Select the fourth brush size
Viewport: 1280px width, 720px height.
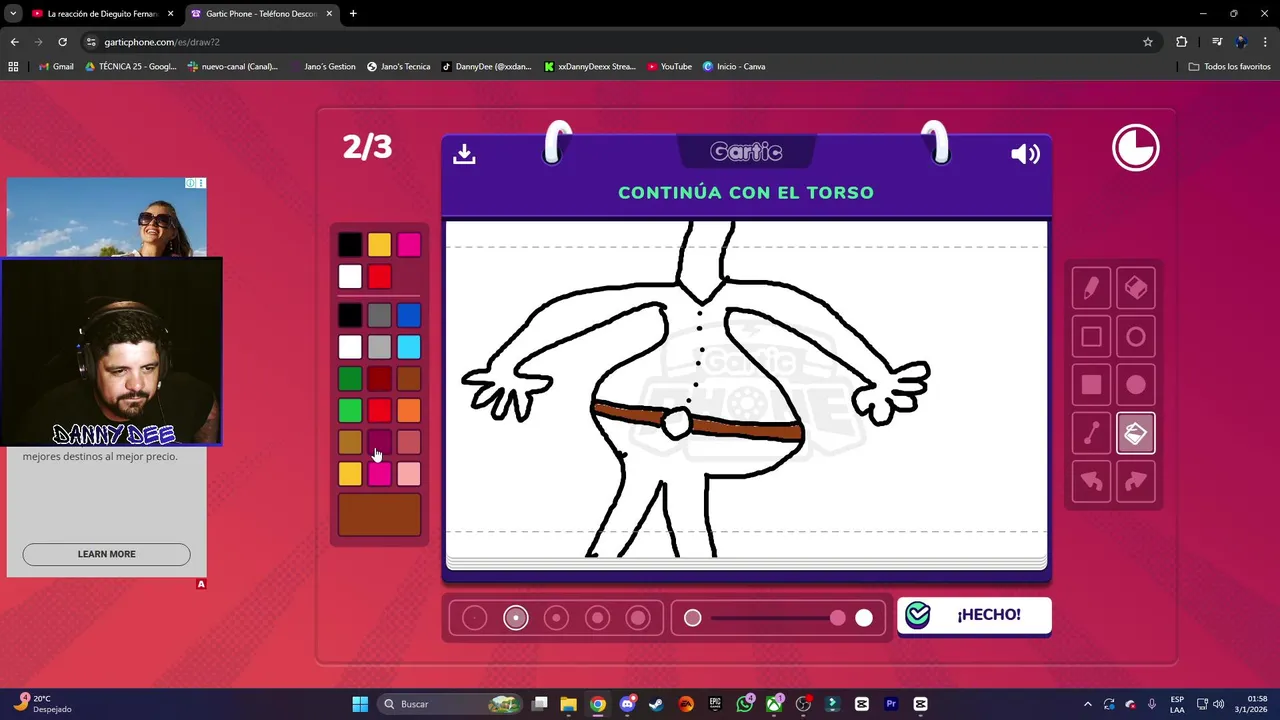pos(597,618)
